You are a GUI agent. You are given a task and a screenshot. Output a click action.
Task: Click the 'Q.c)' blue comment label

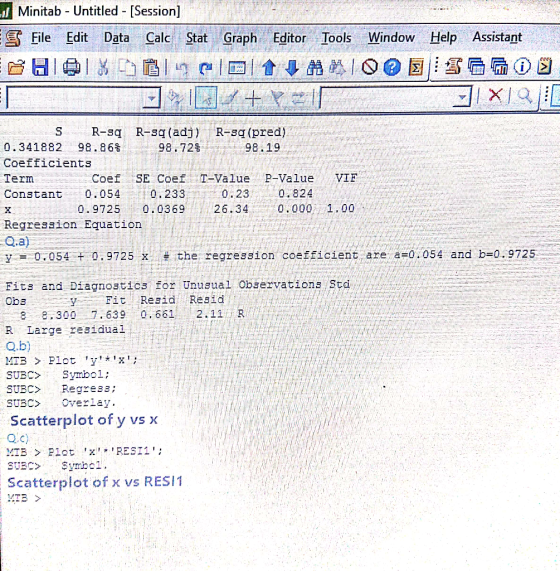[18, 438]
